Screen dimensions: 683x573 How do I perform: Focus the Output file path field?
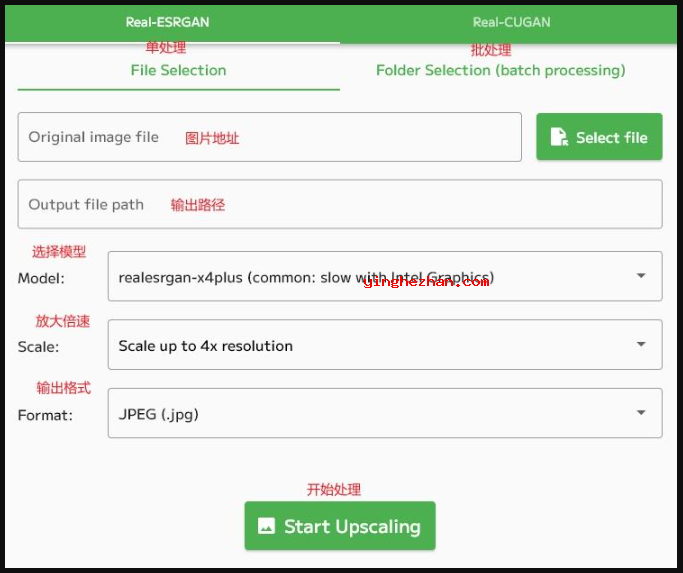pos(340,204)
